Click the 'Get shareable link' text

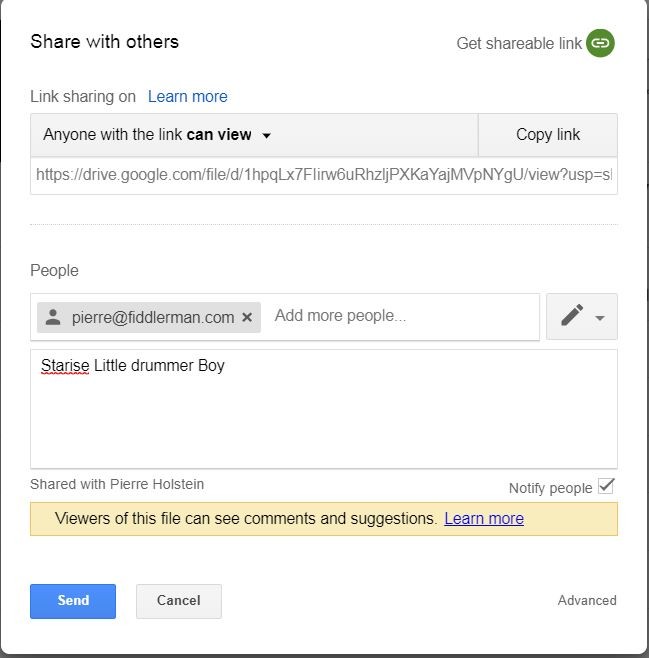click(519, 43)
